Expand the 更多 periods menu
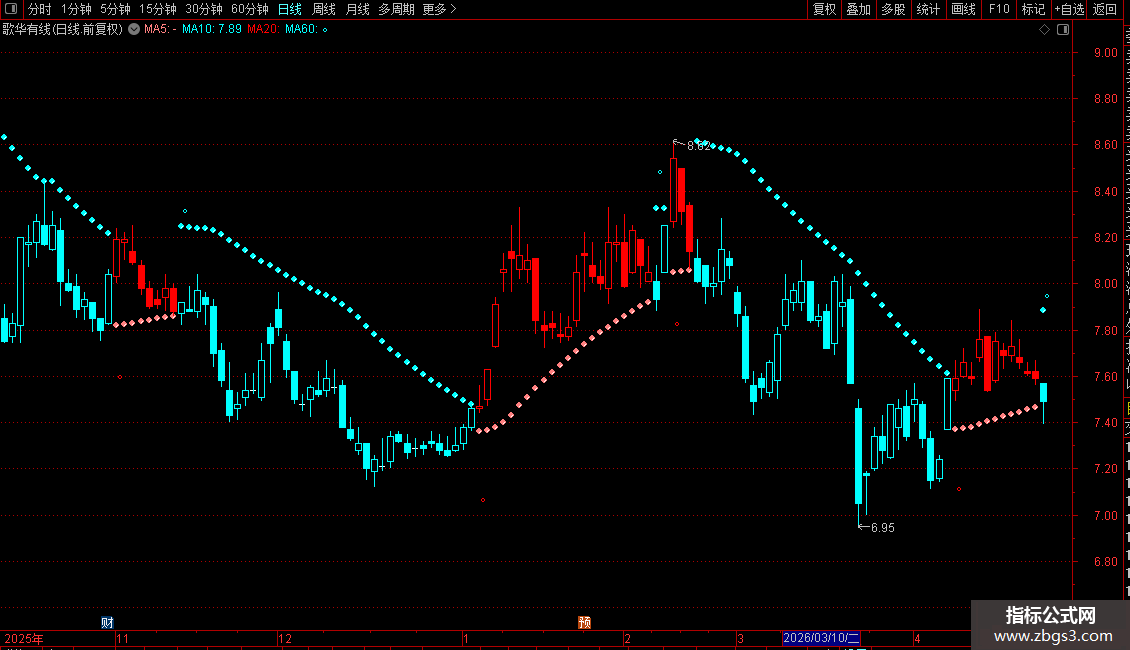 point(439,9)
